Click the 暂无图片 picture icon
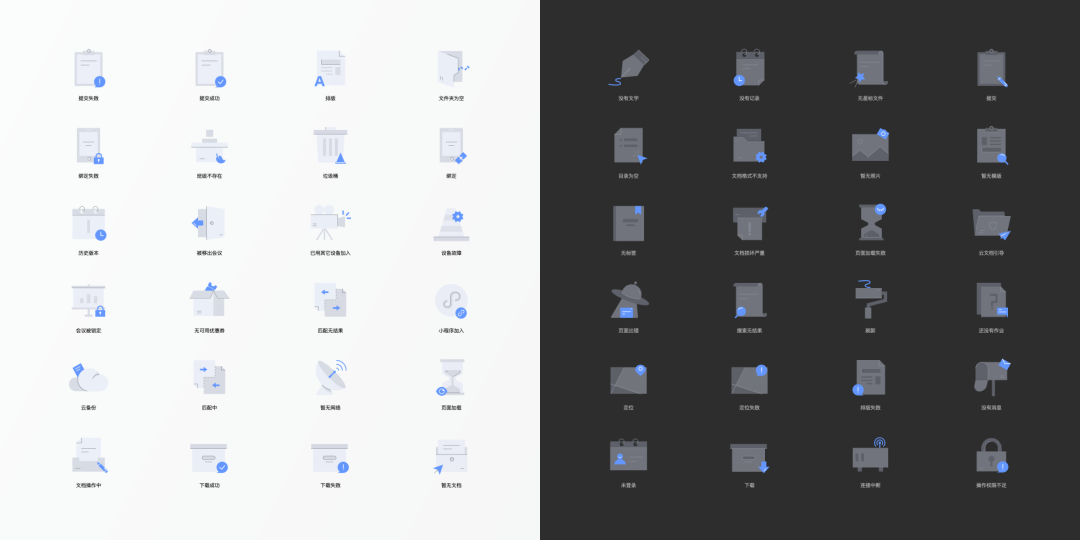 coord(871,145)
